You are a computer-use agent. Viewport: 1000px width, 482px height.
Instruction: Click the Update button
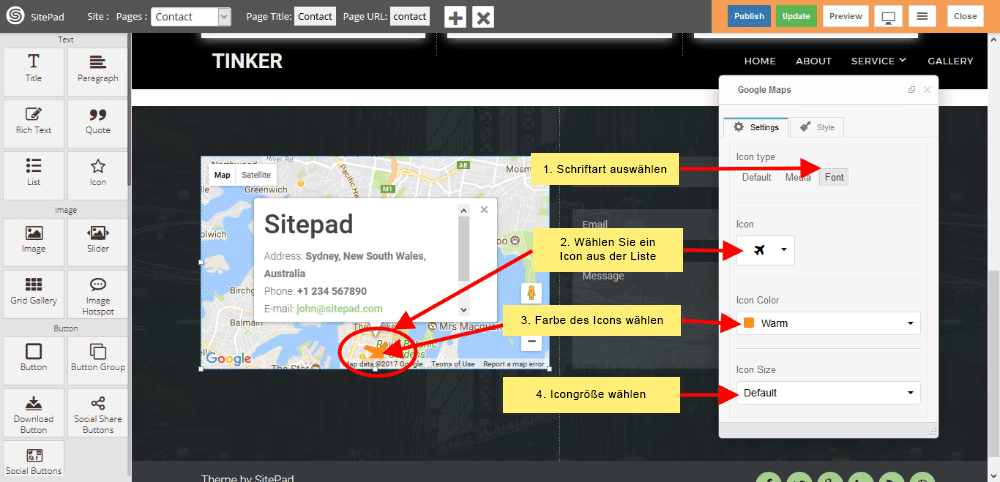click(796, 16)
